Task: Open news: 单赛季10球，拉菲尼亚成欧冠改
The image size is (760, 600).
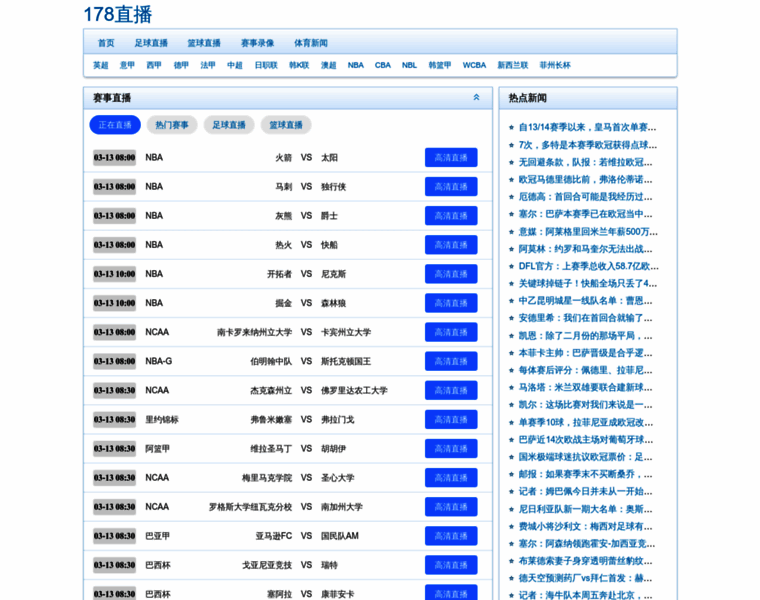Action: tap(586, 423)
